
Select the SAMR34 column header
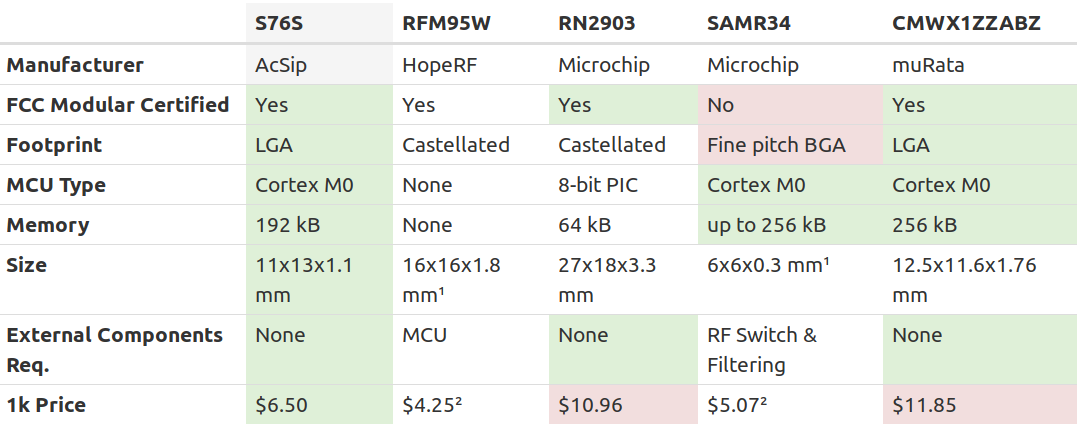[790, 23]
